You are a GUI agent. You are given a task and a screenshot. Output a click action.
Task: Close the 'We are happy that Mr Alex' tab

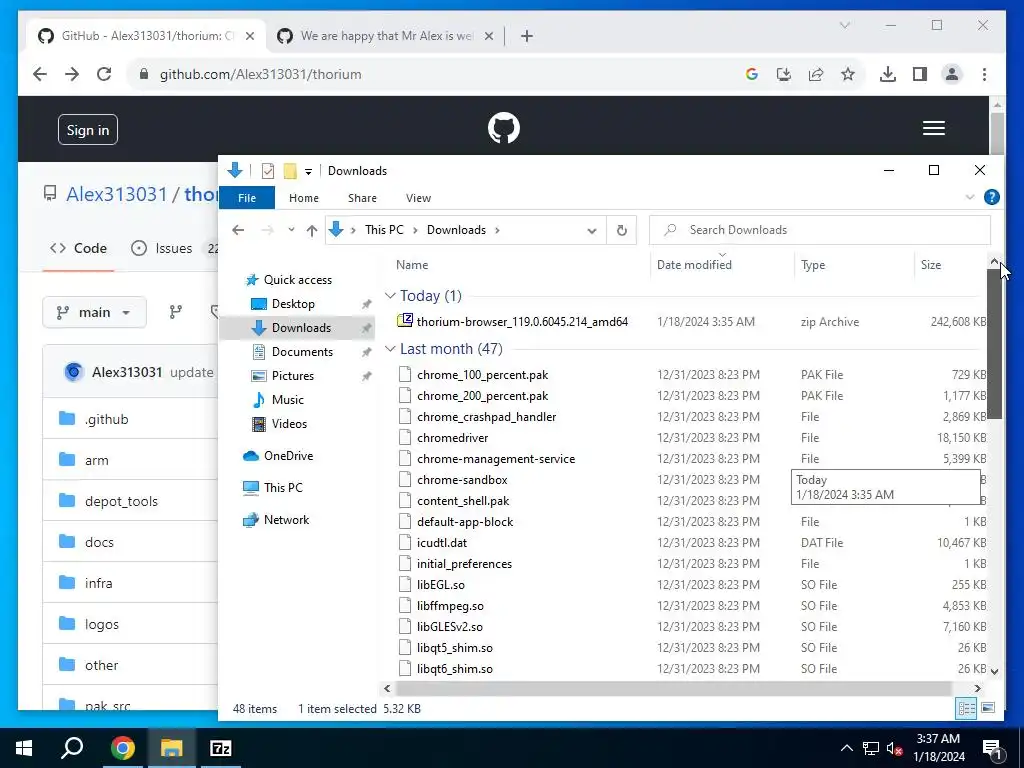pos(488,36)
